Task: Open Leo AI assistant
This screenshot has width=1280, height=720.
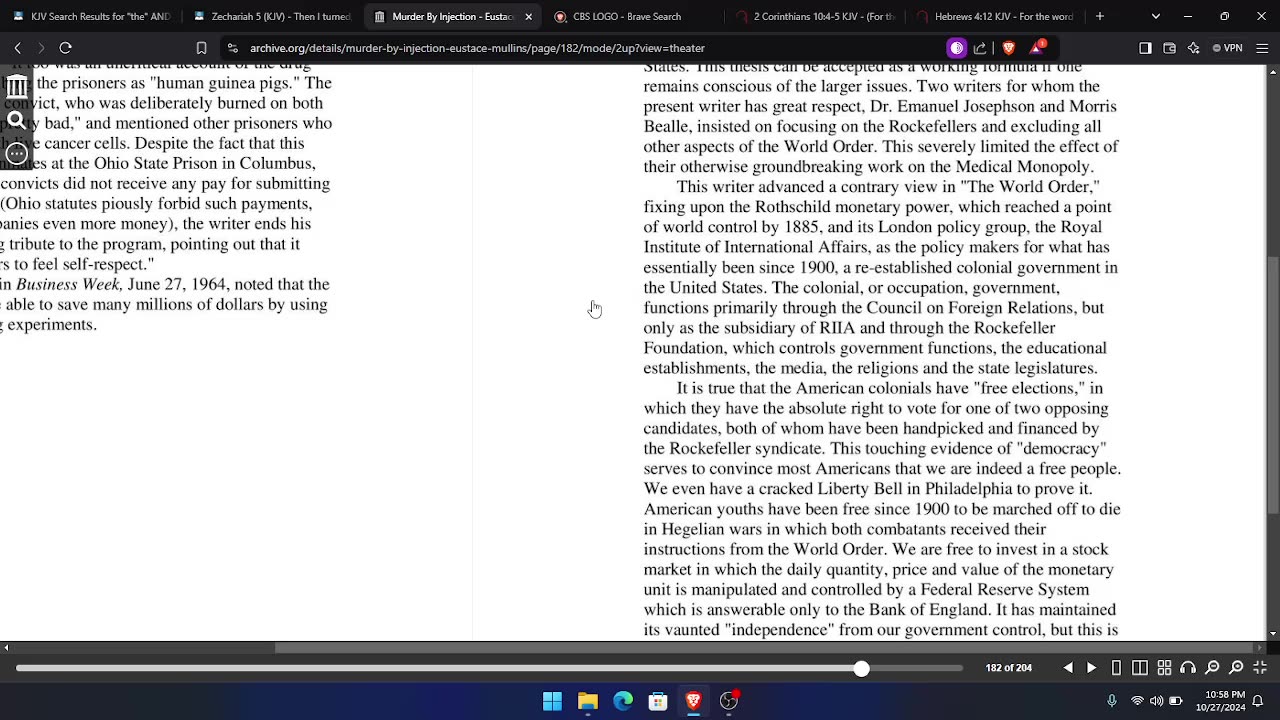Action: [x=1193, y=48]
